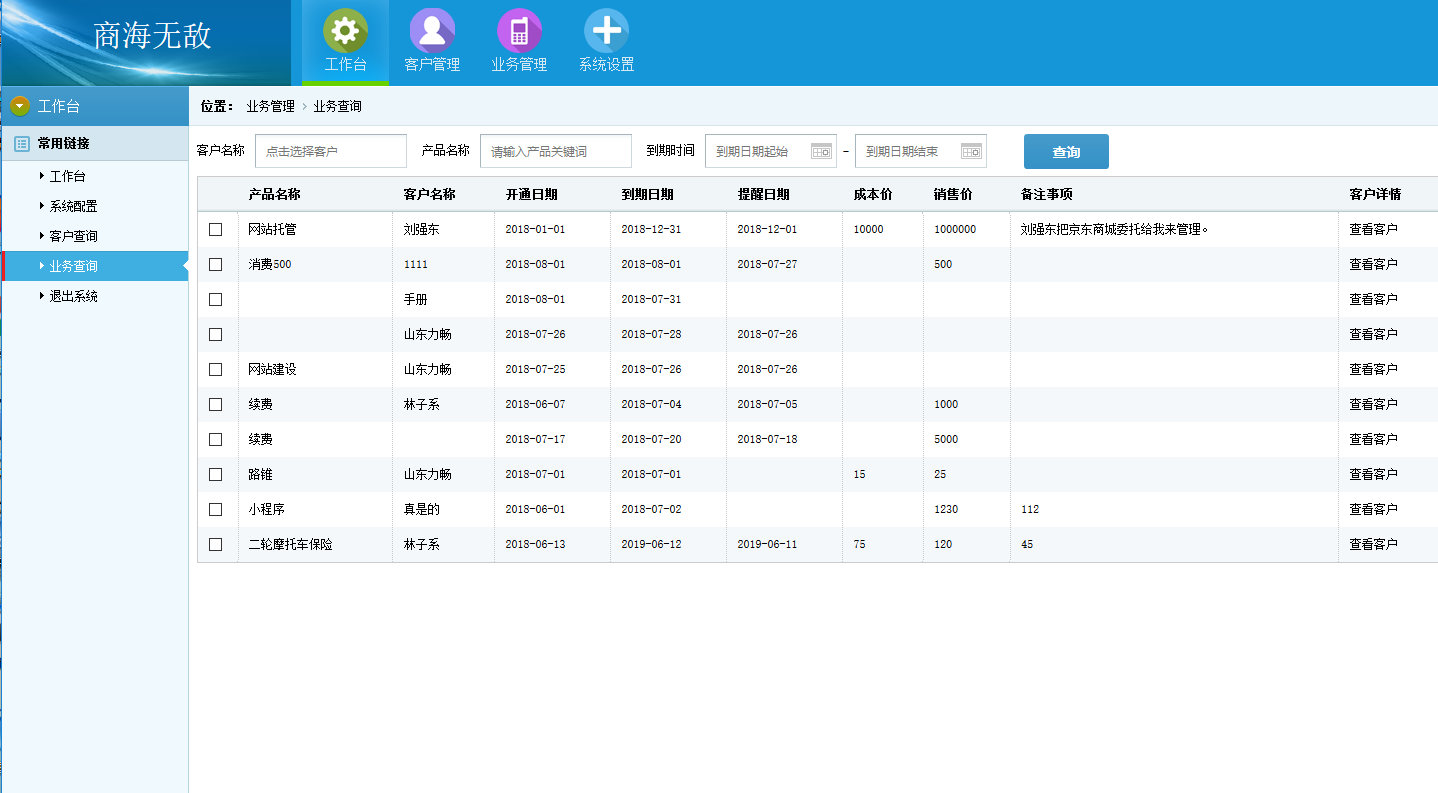Open 查看客户 link for 网站托管 row
The width and height of the screenshot is (1438, 793).
tap(1373, 230)
